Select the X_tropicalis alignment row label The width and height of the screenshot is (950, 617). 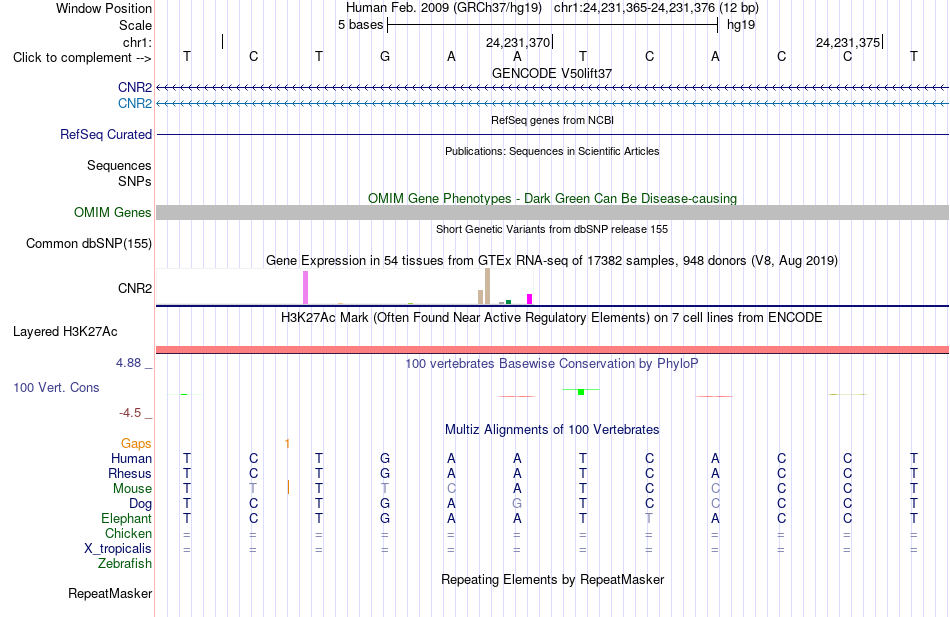(x=118, y=549)
